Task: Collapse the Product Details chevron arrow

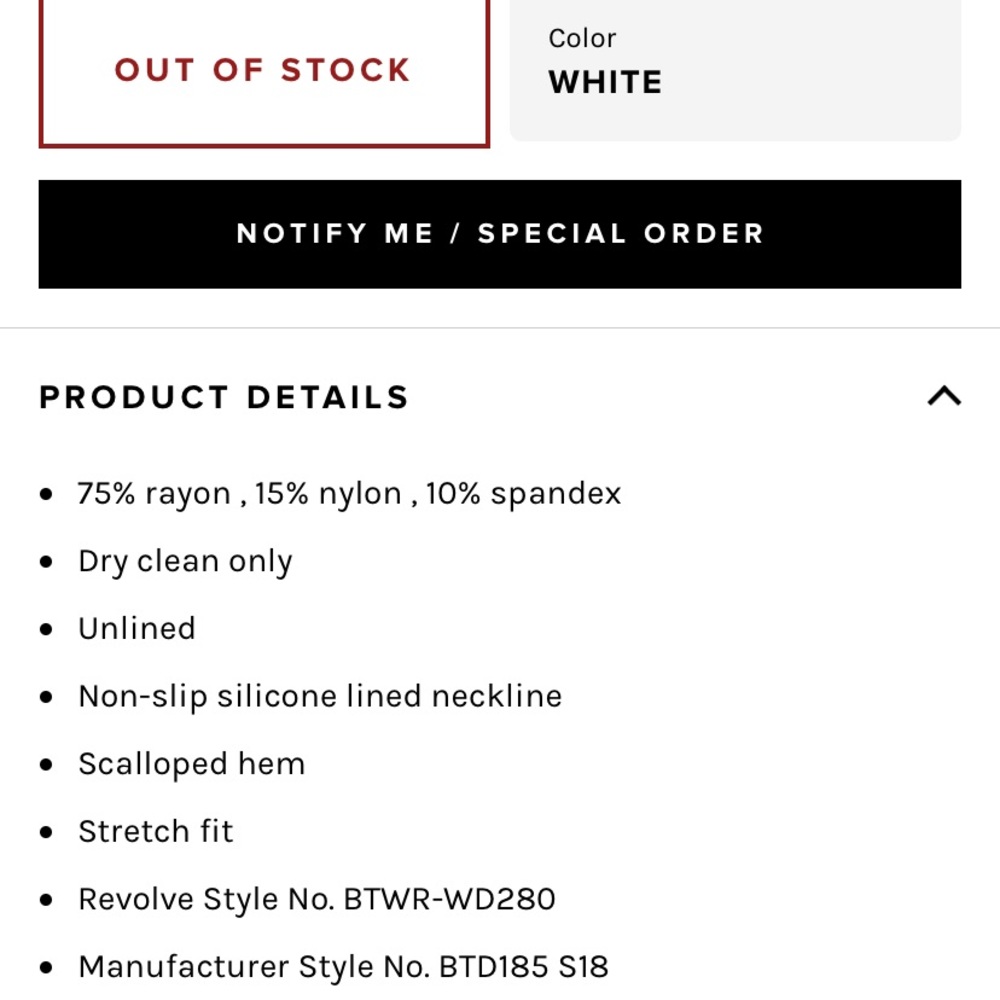Action: click(943, 397)
